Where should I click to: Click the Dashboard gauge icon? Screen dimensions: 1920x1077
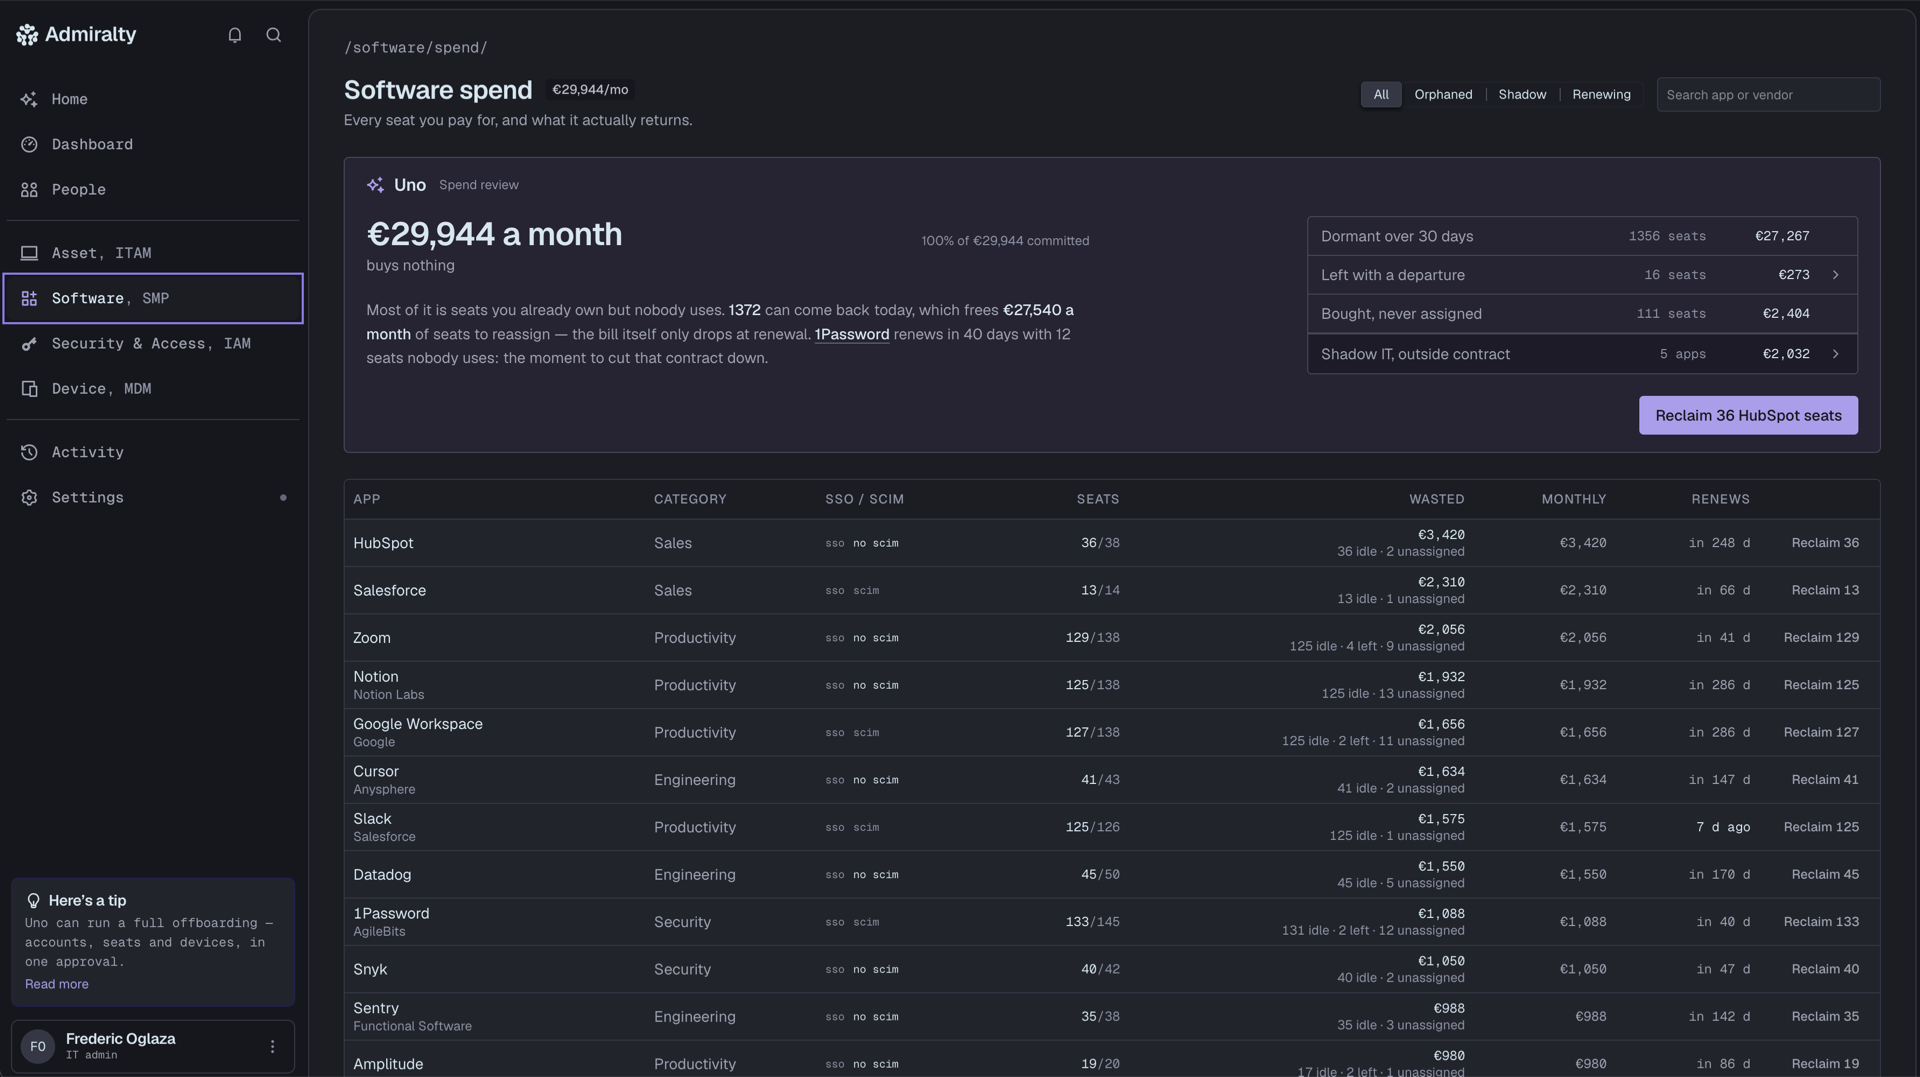coord(29,144)
